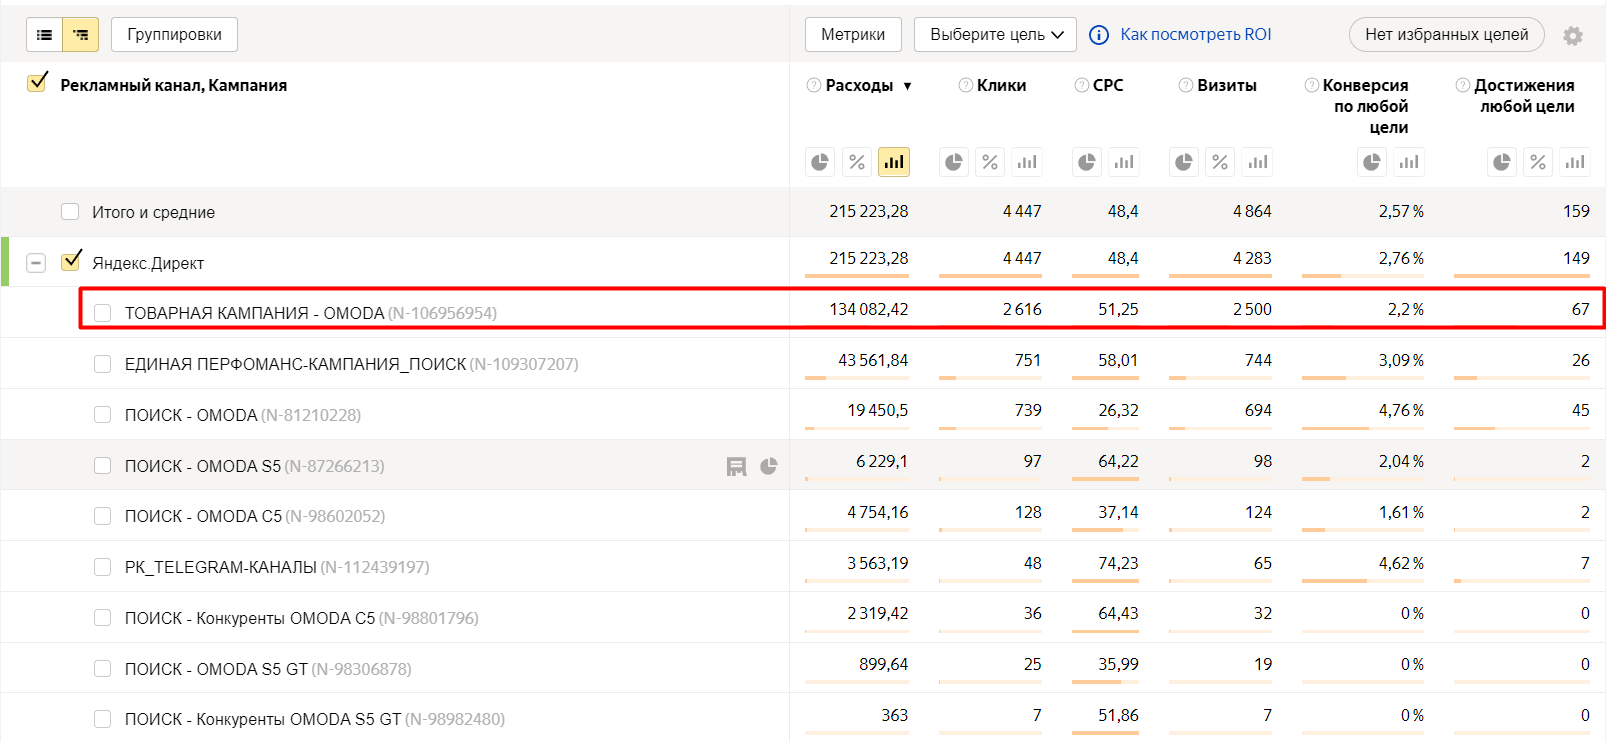Switch to flat list view icon
1606x742 pixels.
click(x=44, y=34)
